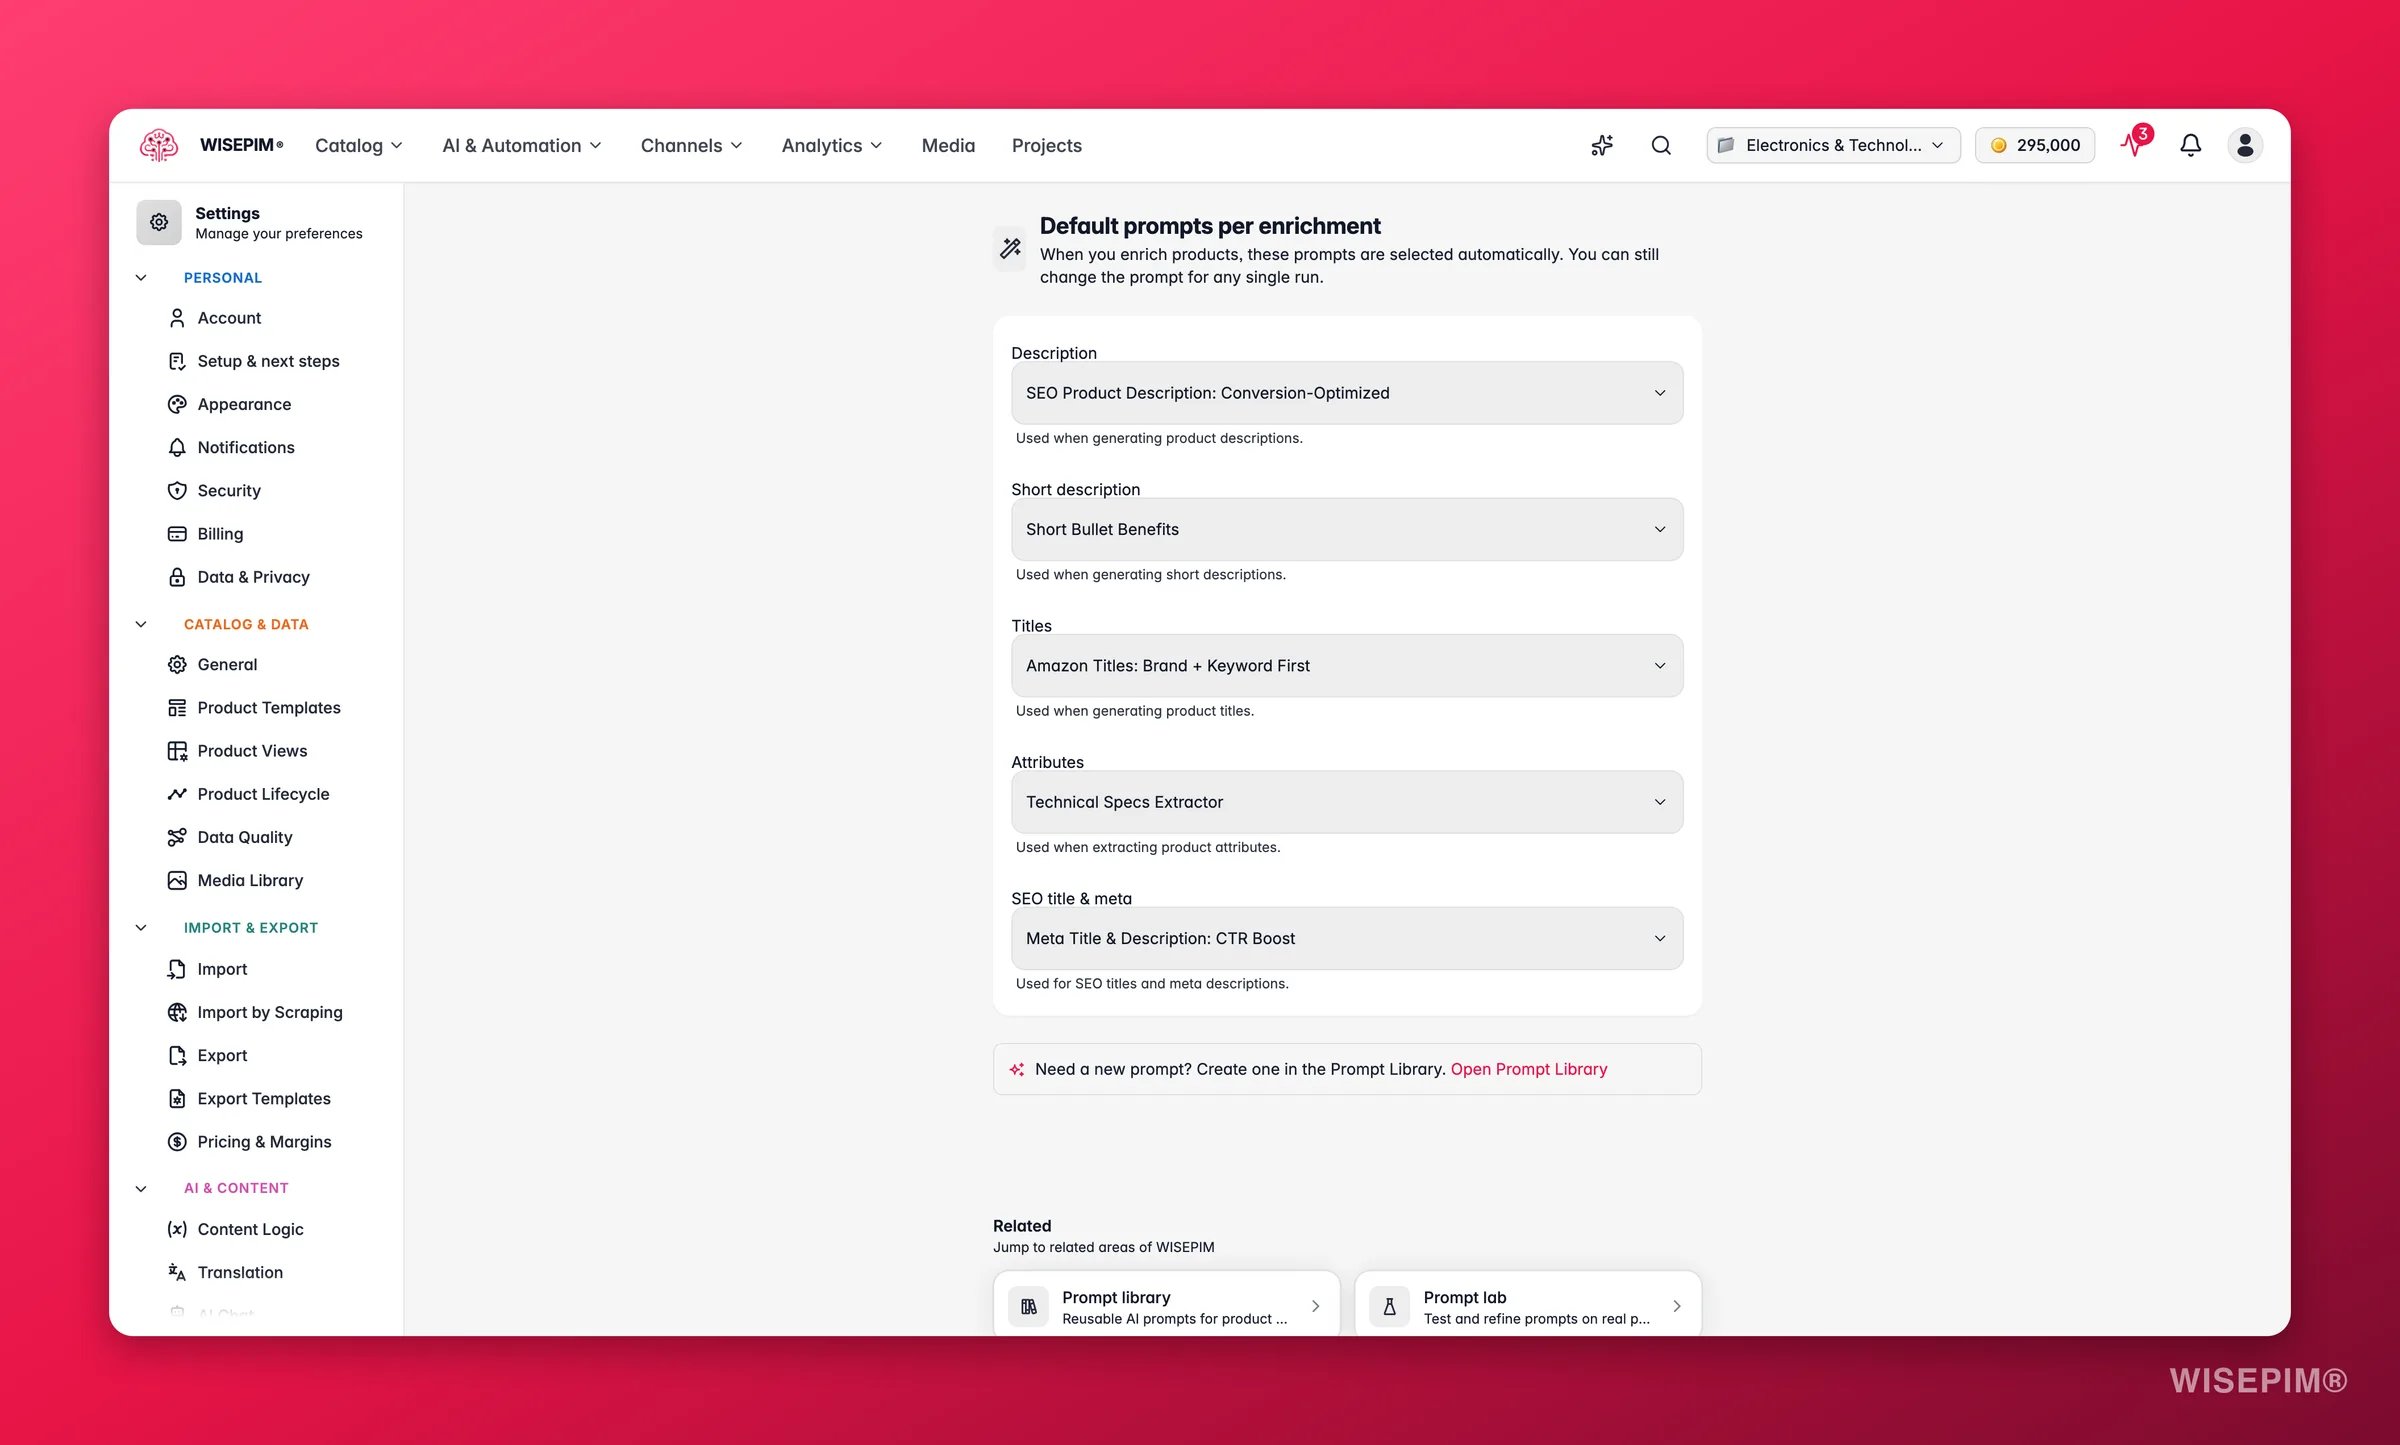Open the user profile avatar
The image size is (2400, 1445).
coord(2245,145)
